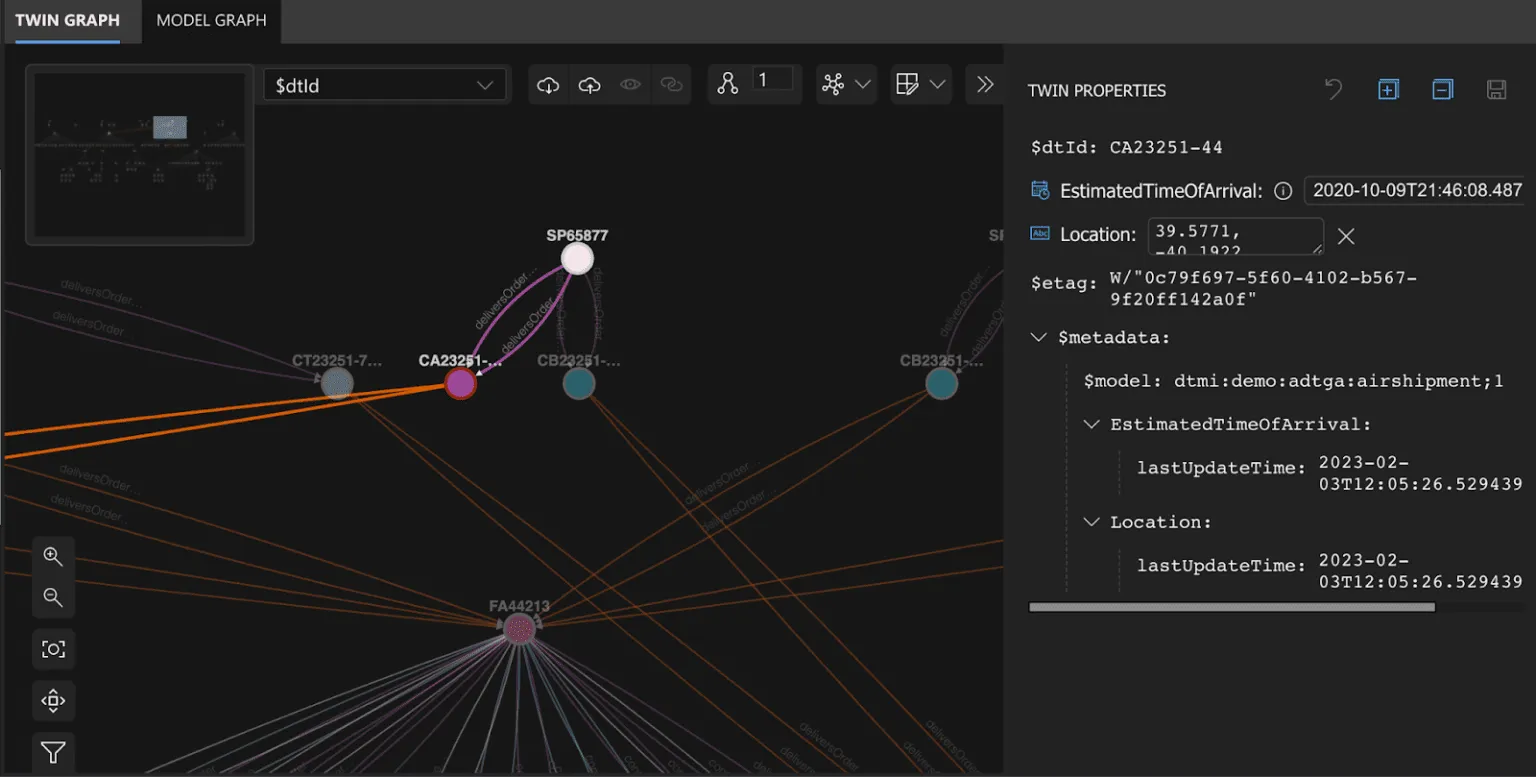Open the graph layout dropdown

tap(846, 84)
